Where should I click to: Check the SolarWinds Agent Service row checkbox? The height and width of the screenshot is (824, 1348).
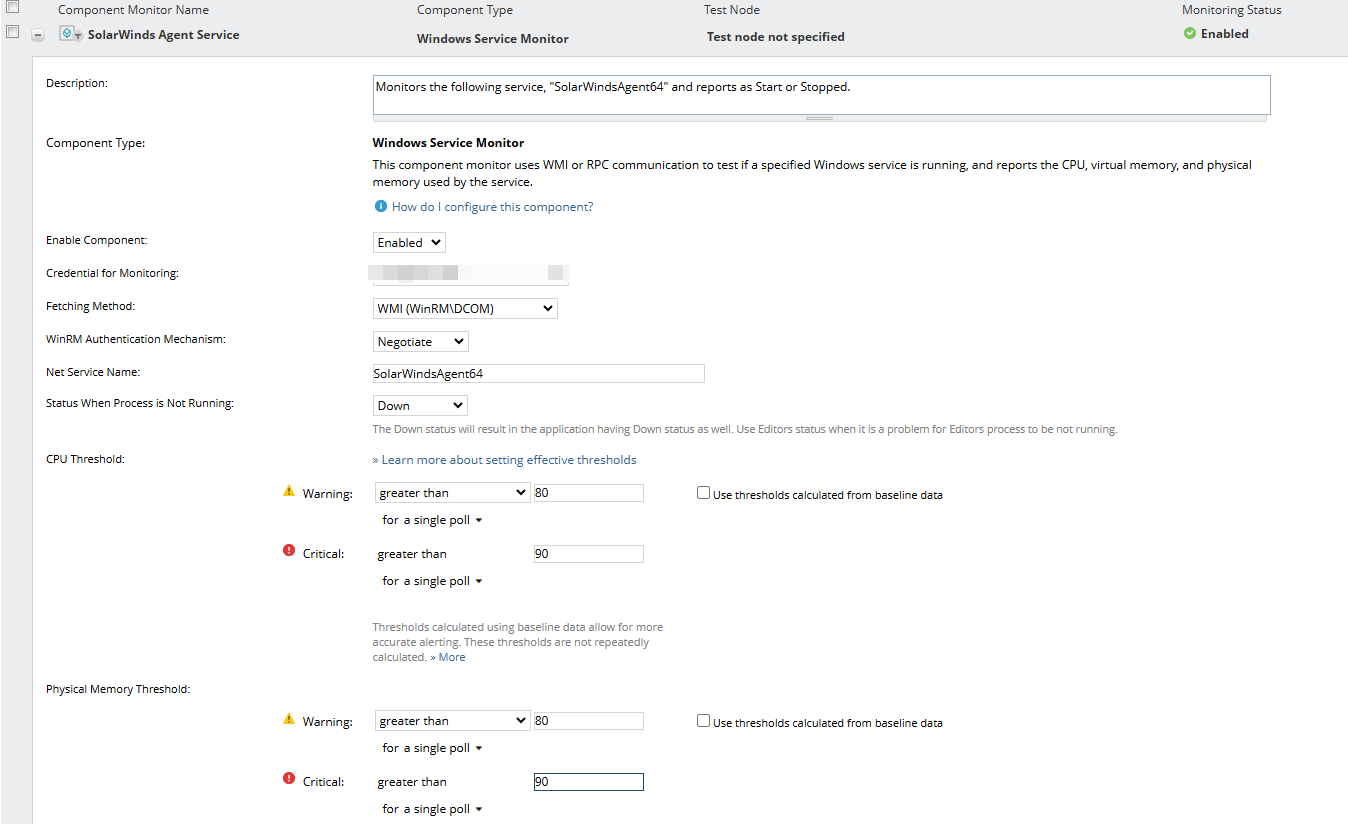click(x=13, y=32)
